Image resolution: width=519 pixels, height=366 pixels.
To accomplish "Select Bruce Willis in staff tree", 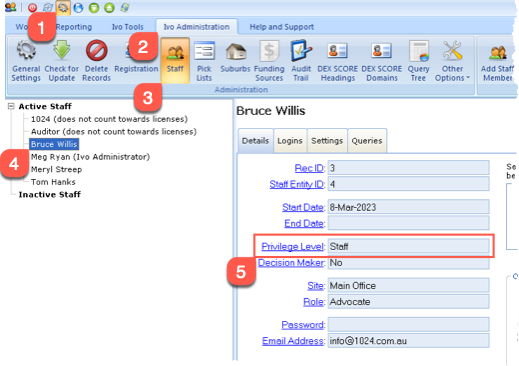I will 54,144.
